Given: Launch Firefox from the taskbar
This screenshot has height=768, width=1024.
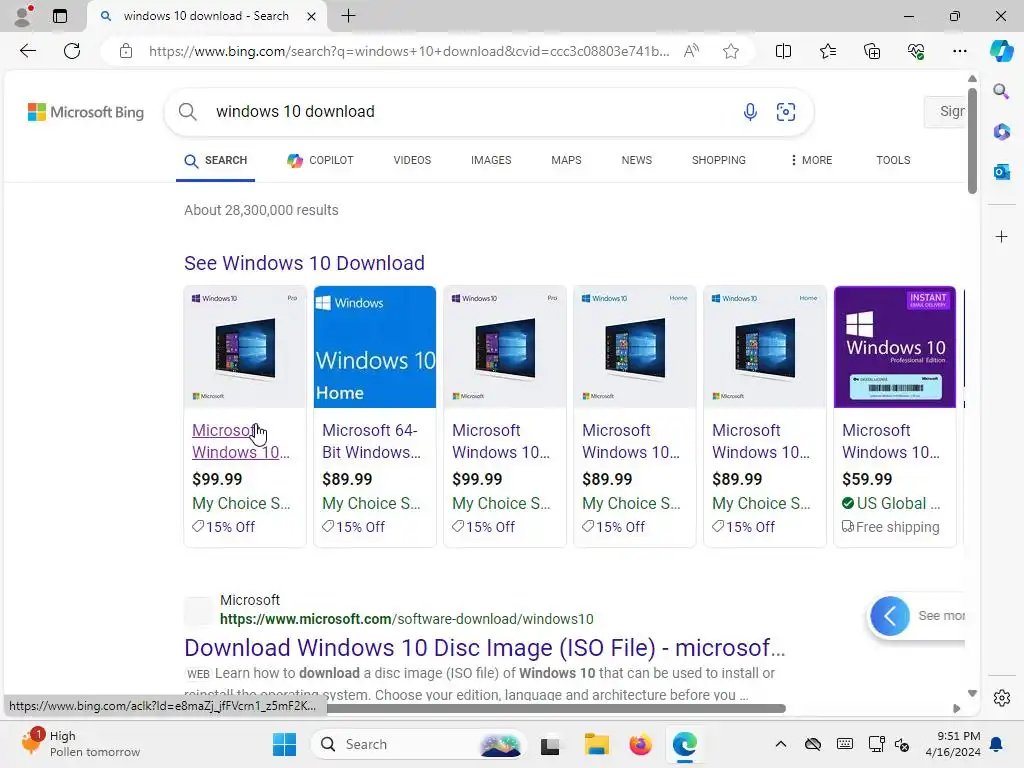Looking at the screenshot, I should (641, 744).
